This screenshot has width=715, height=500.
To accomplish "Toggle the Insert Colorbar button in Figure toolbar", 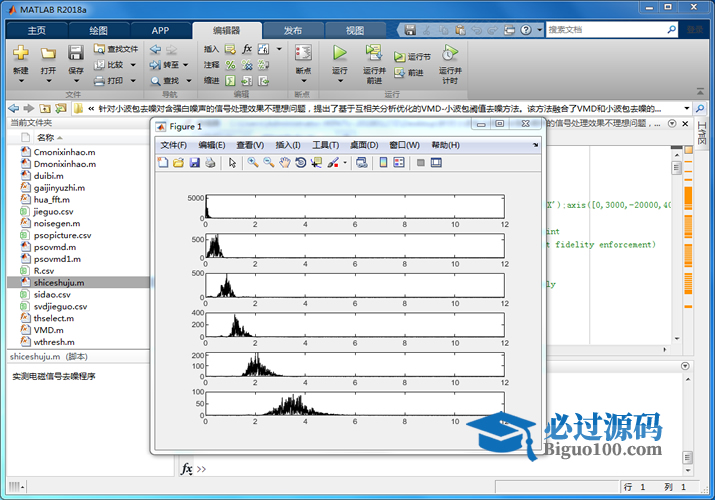I will coord(383,163).
